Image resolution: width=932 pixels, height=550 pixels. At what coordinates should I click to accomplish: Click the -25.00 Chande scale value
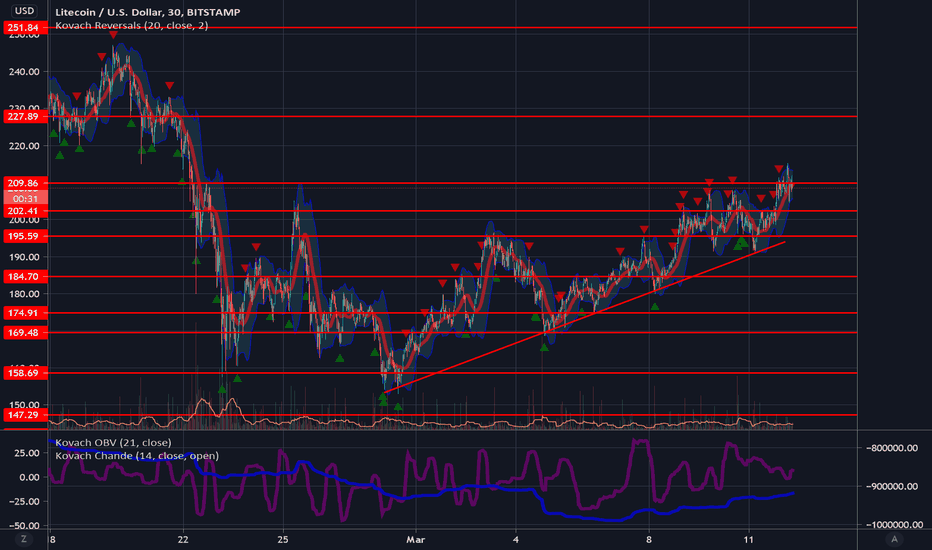[26, 501]
